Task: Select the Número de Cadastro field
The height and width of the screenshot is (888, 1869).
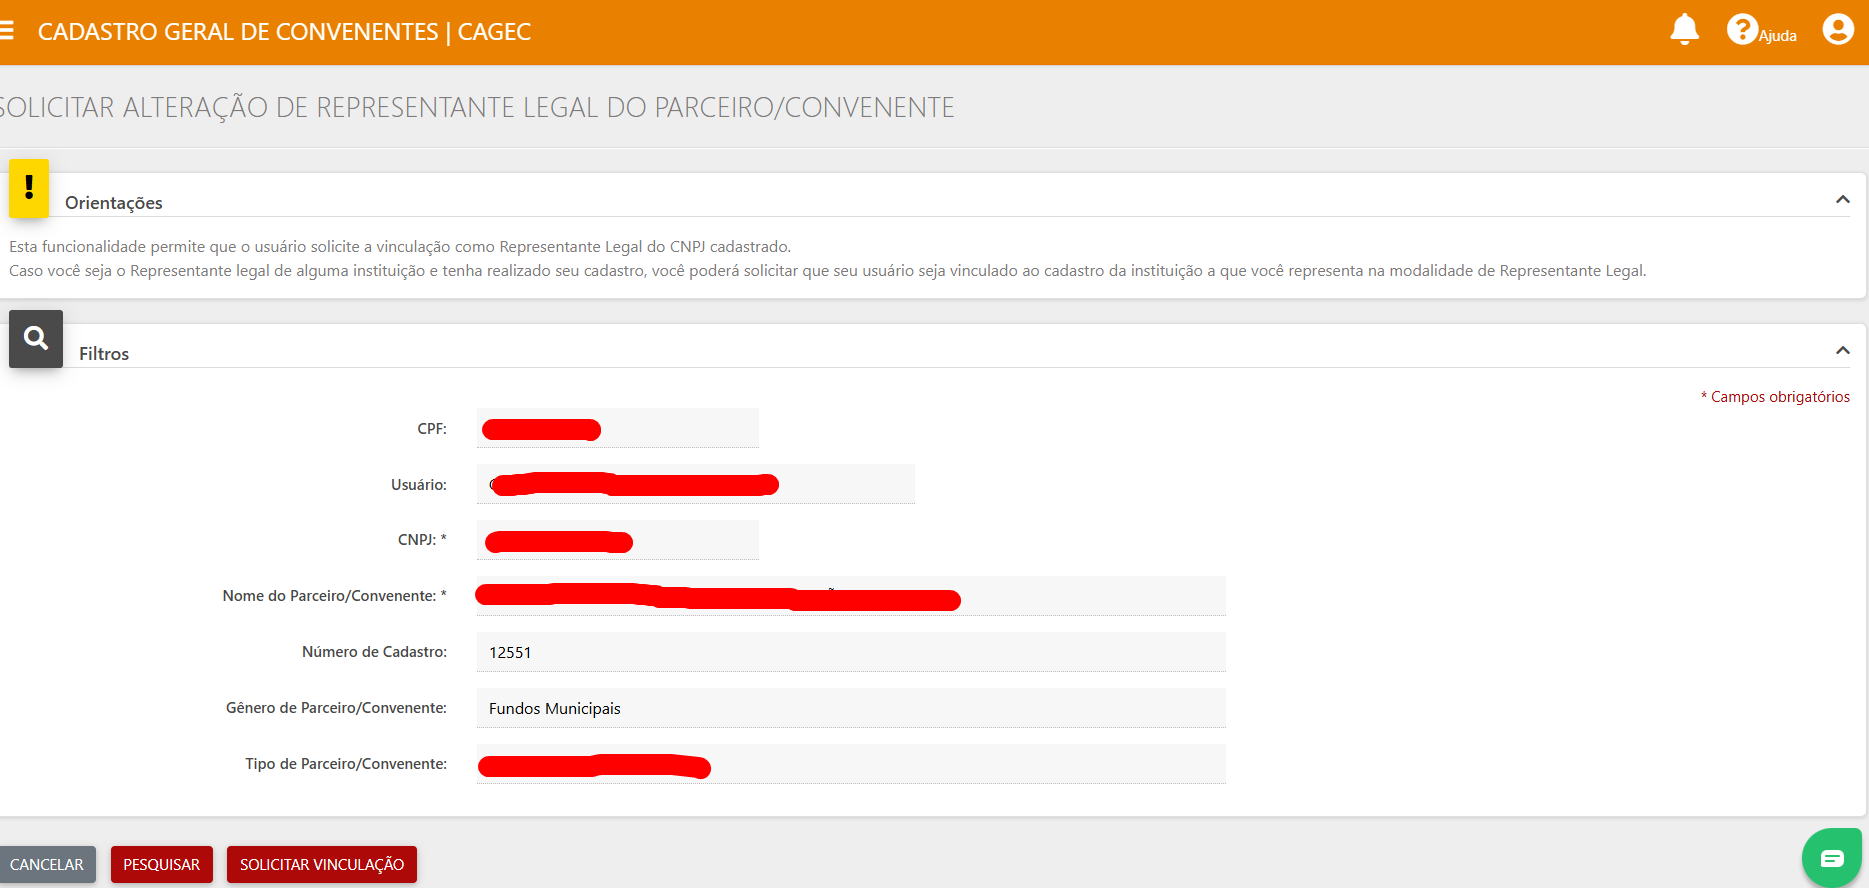Action: [x=850, y=652]
